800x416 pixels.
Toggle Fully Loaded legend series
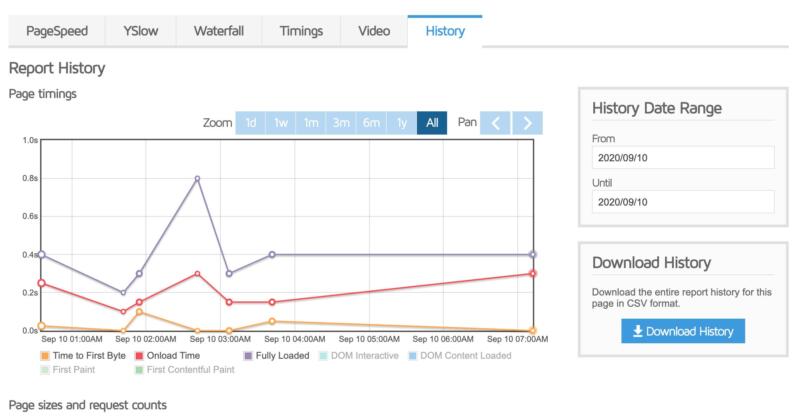[x=277, y=355]
